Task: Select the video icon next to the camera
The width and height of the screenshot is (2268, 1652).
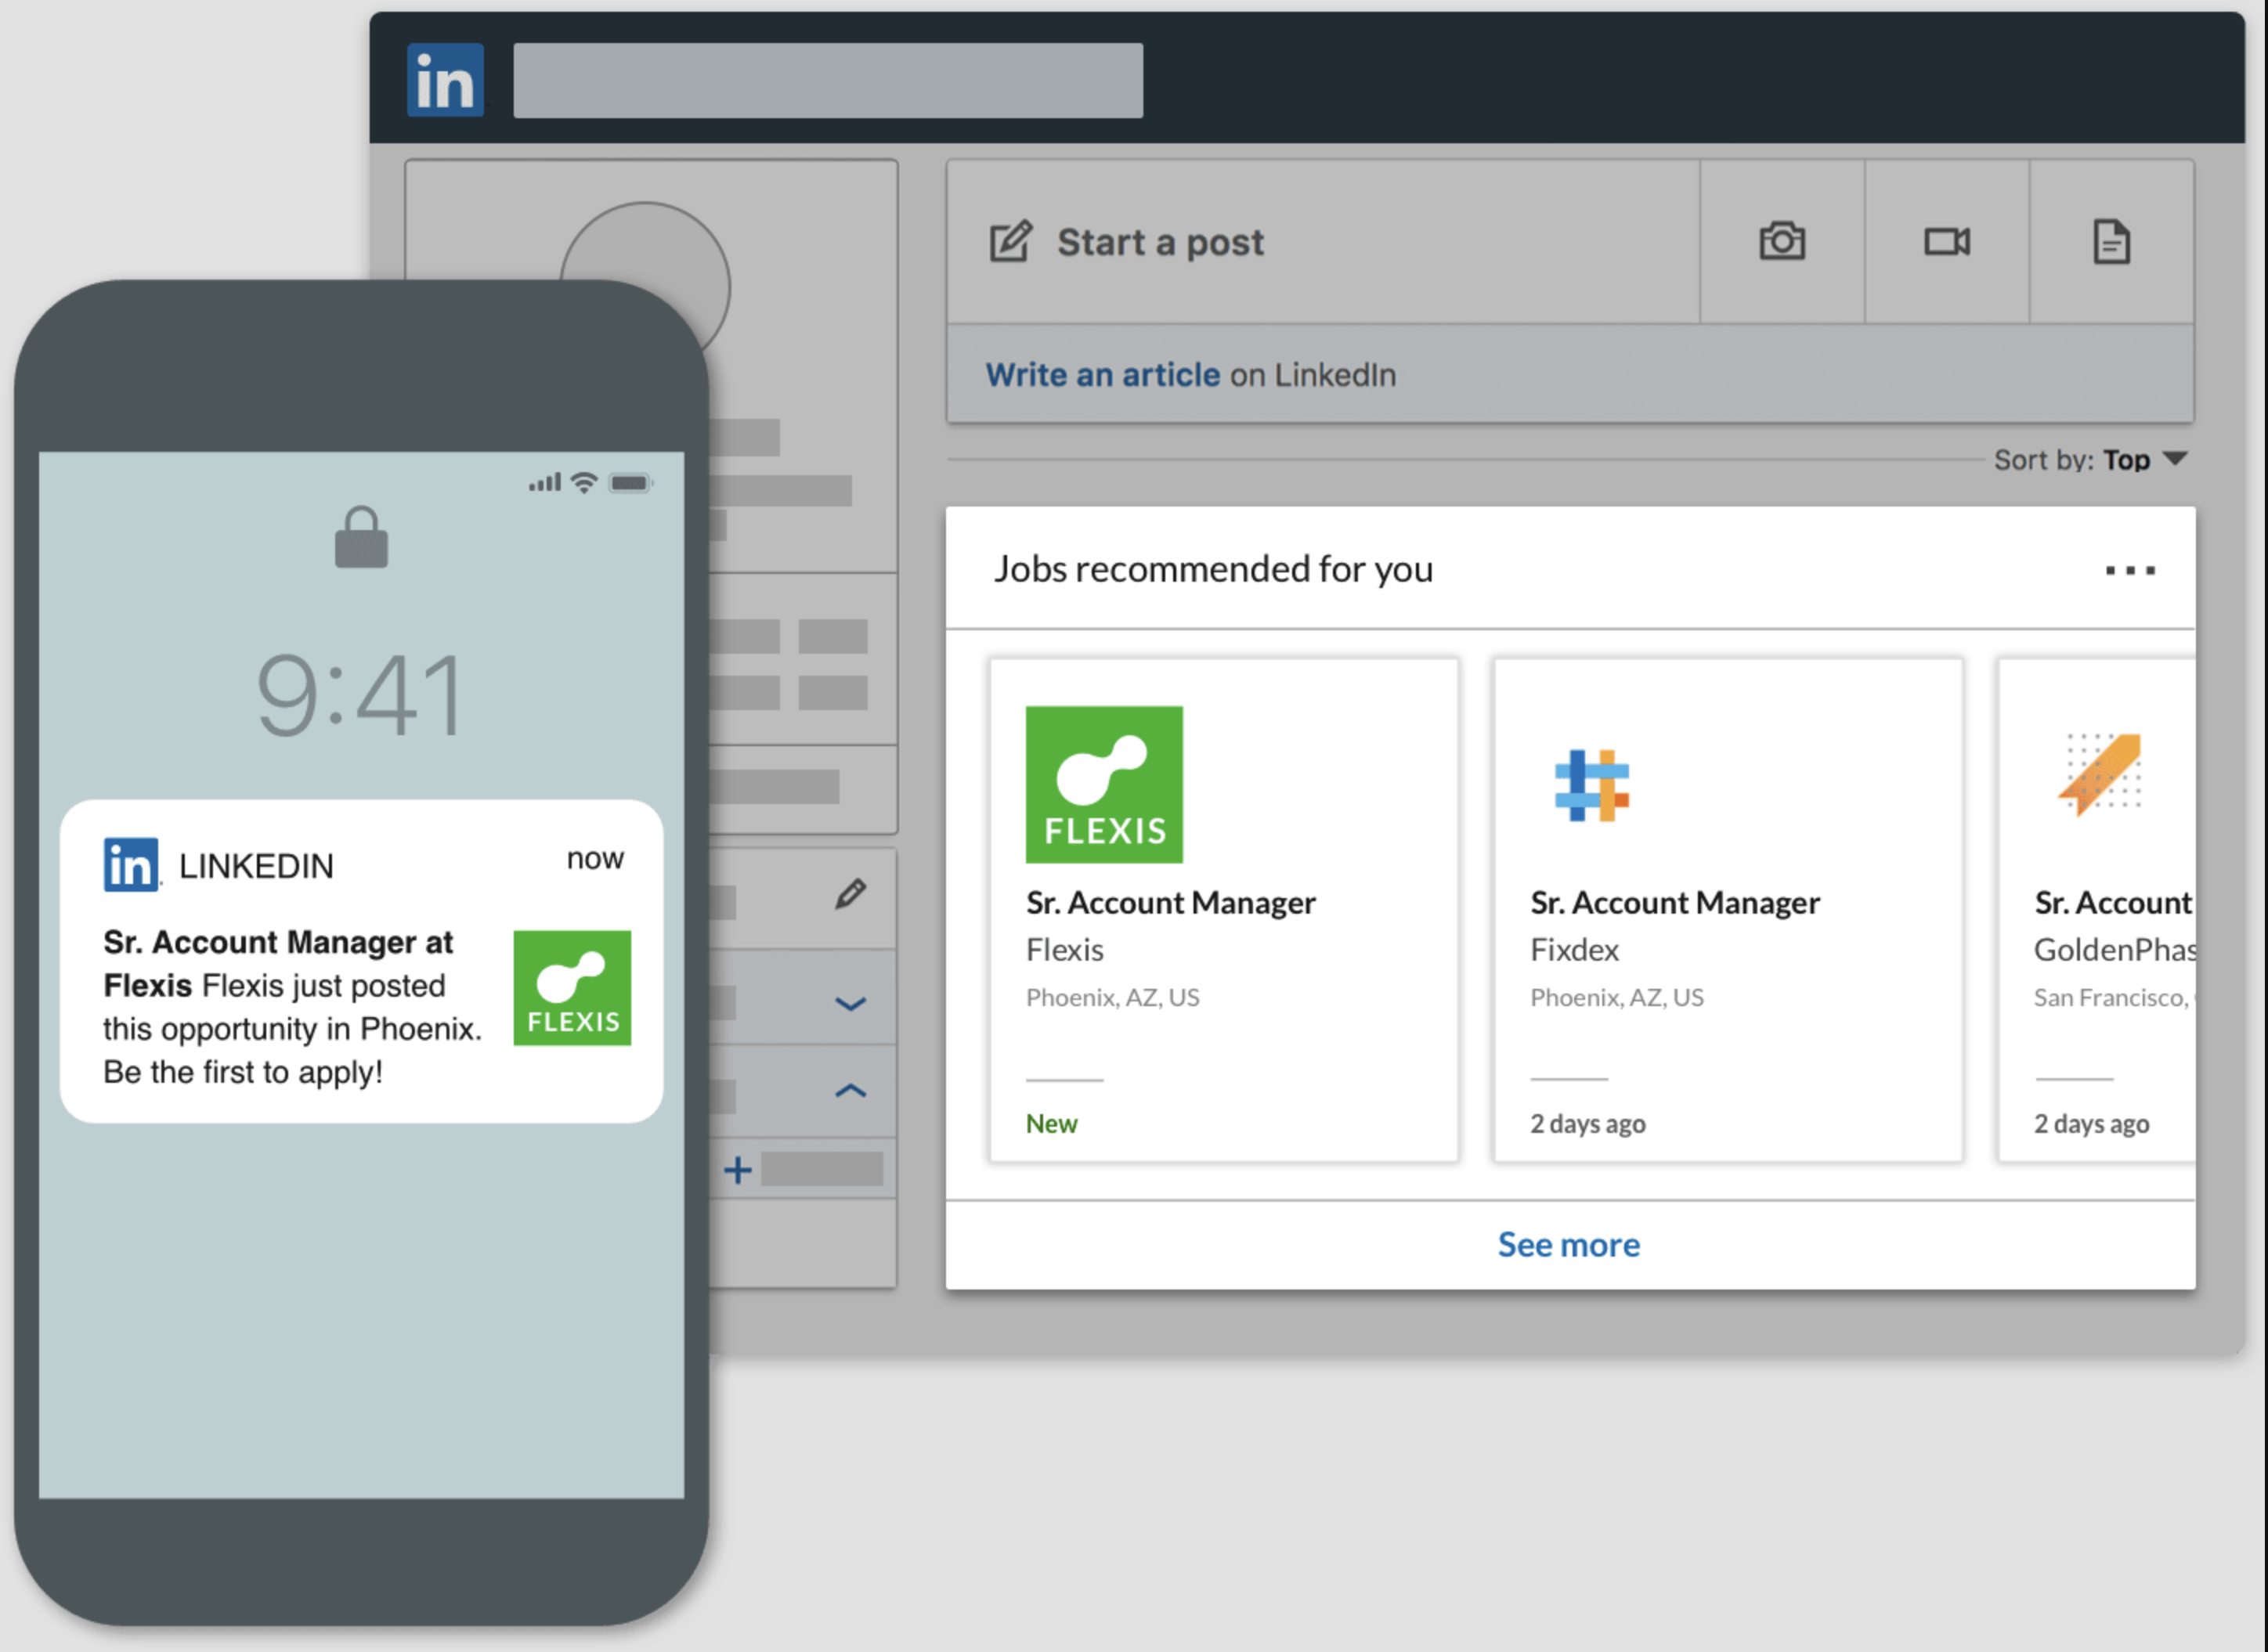Action: coord(1946,242)
